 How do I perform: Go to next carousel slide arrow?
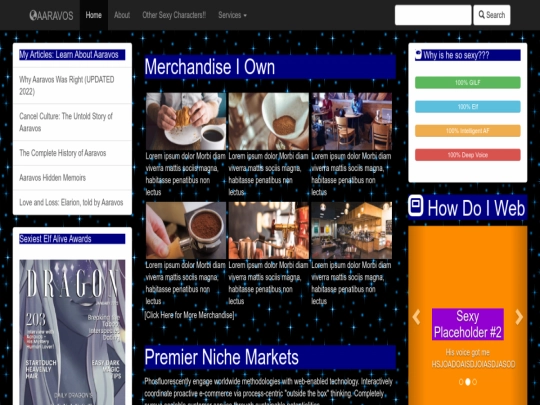[519, 317]
